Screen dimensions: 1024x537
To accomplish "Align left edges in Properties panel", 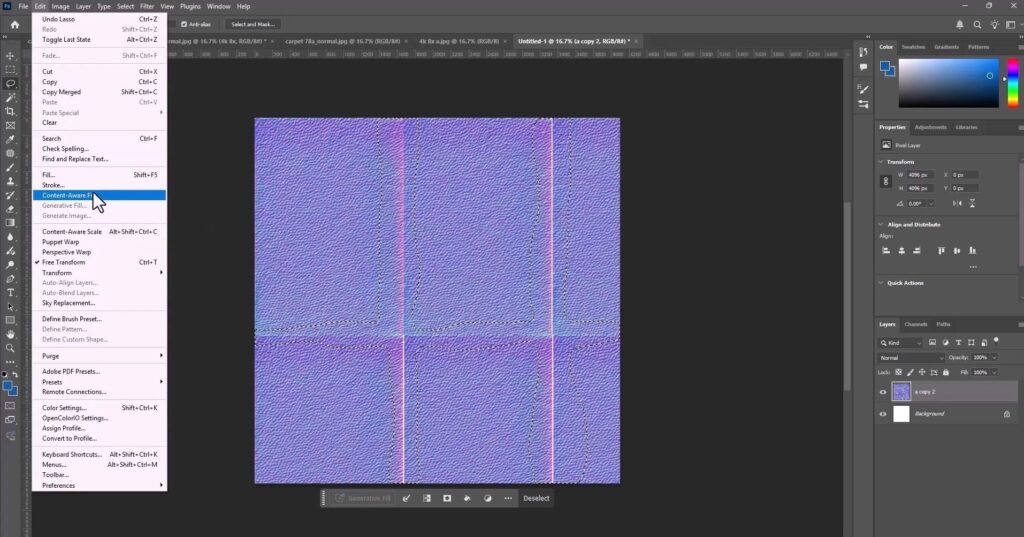I will [886, 250].
